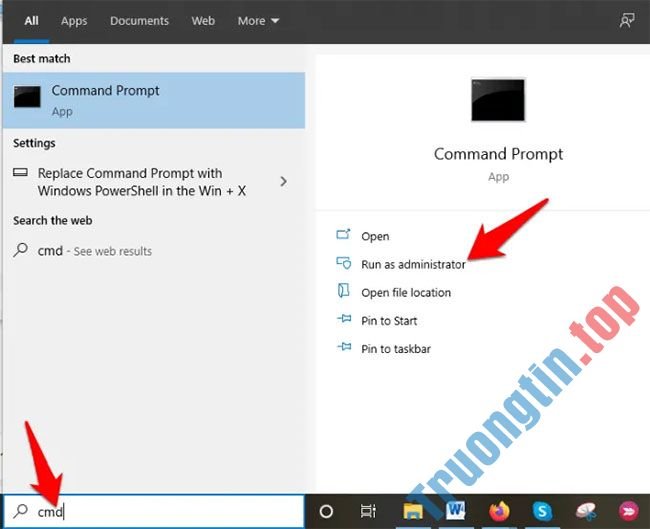Screen dimensions: 650x529
Task: Click the Run as administrator shield icon
Action: pyautogui.click(x=343, y=263)
